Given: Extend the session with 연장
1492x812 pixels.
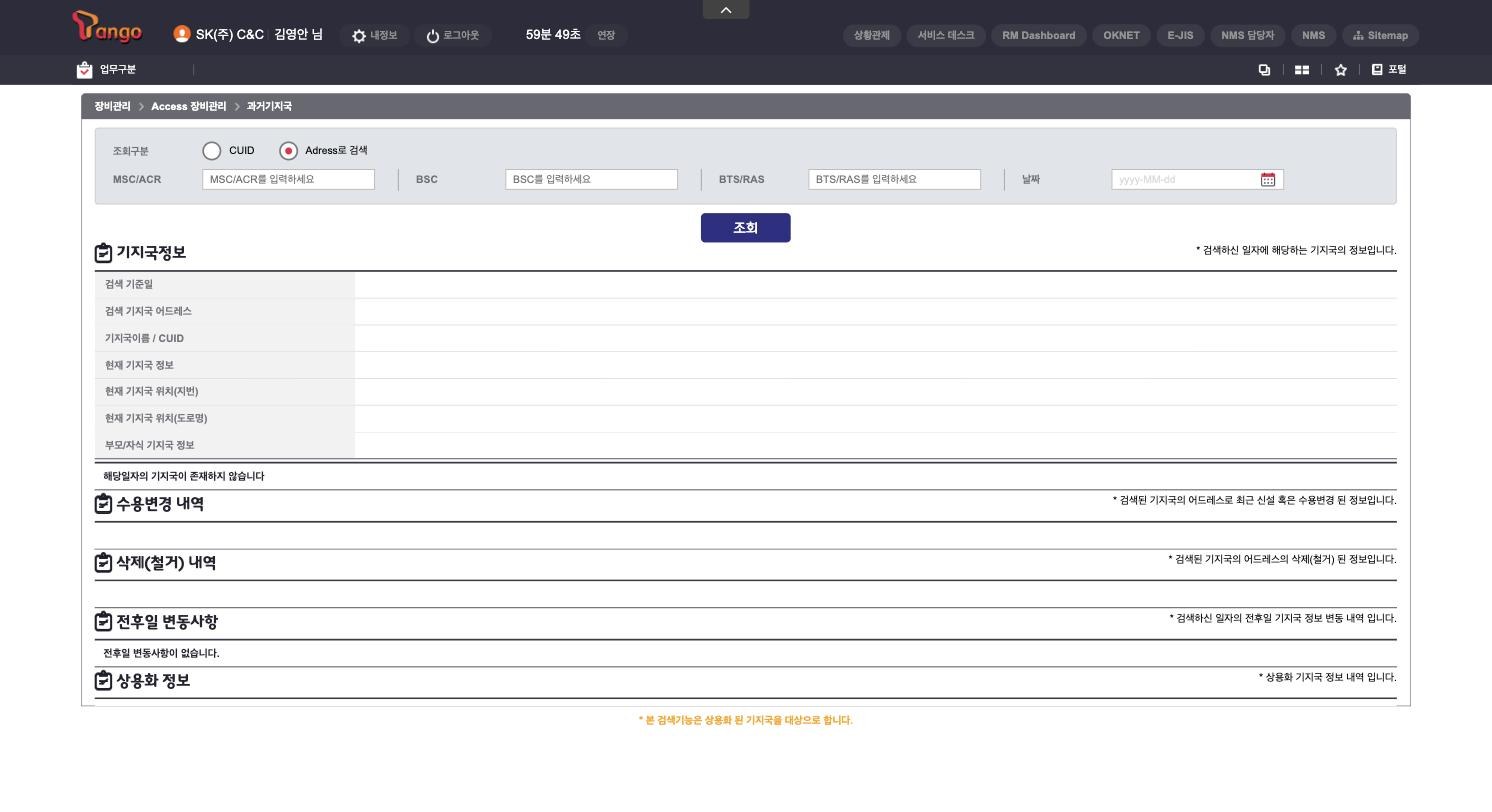Looking at the screenshot, I should (606, 35).
